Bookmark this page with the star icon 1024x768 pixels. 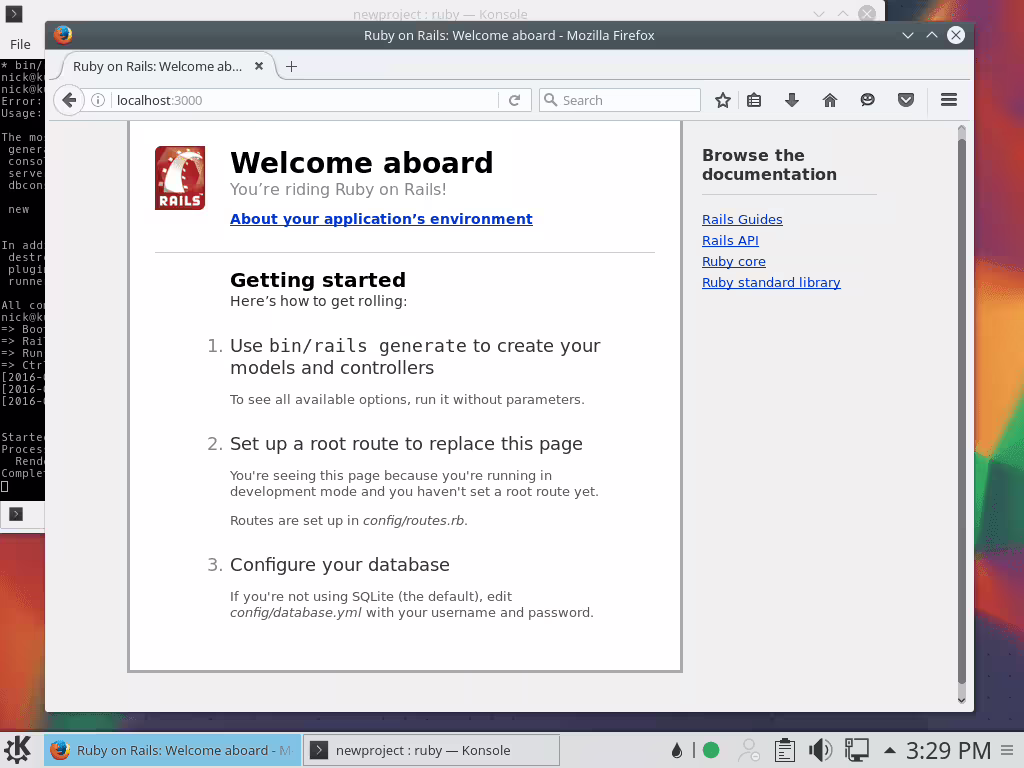(x=722, y=100)
